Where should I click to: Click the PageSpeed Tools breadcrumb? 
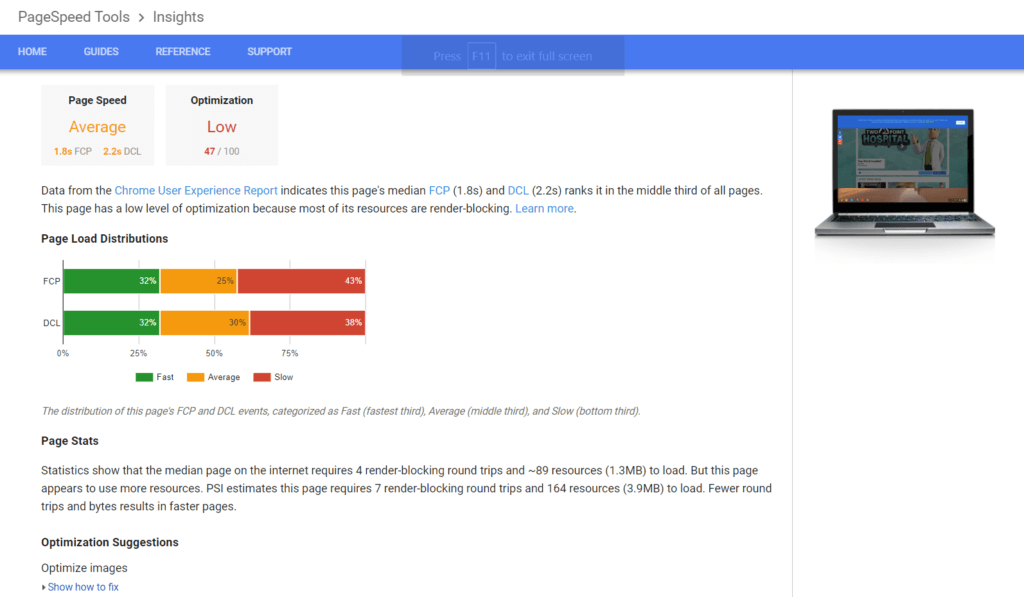click(74, 17)
